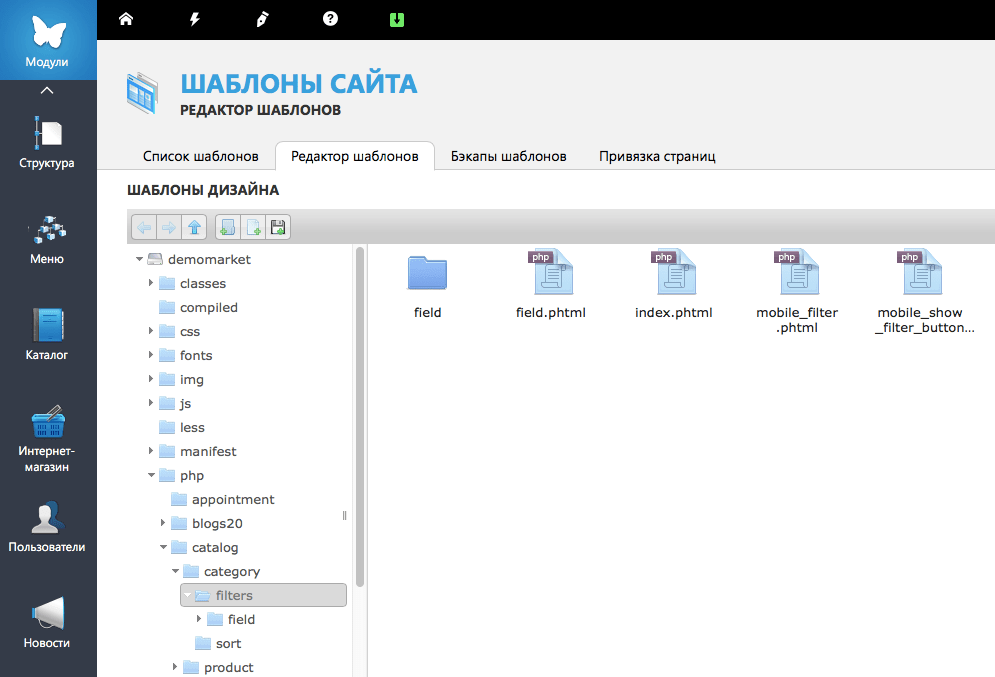Open the Структура module

47,143
